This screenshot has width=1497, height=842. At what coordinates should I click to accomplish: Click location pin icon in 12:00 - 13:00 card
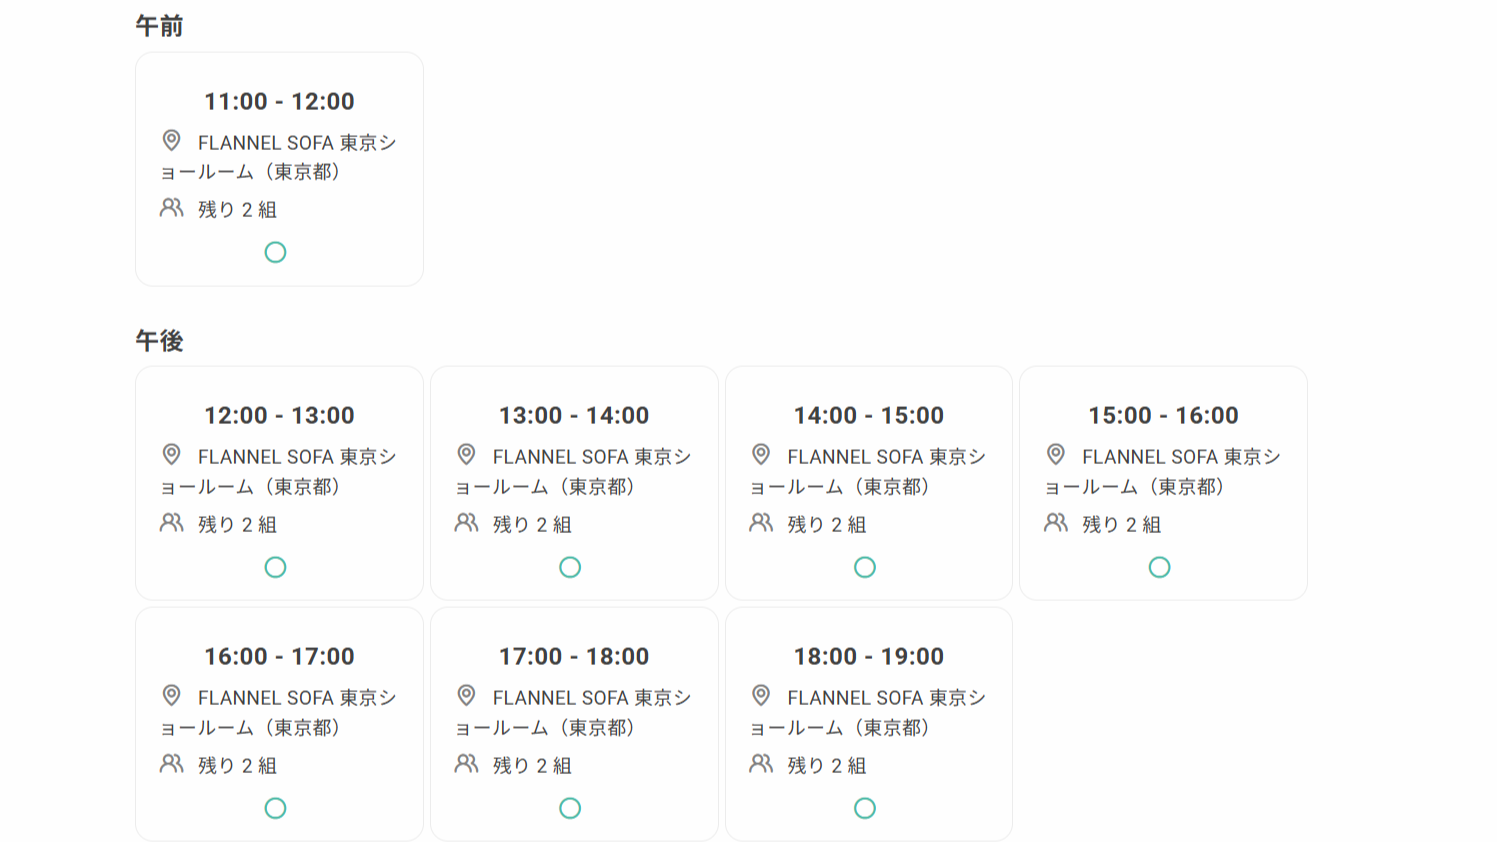click(172, 454)
